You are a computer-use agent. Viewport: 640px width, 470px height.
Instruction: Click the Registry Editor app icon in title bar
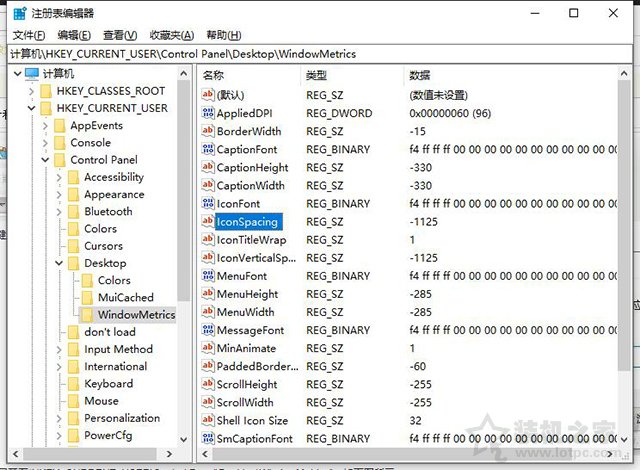tap(20, 13)
